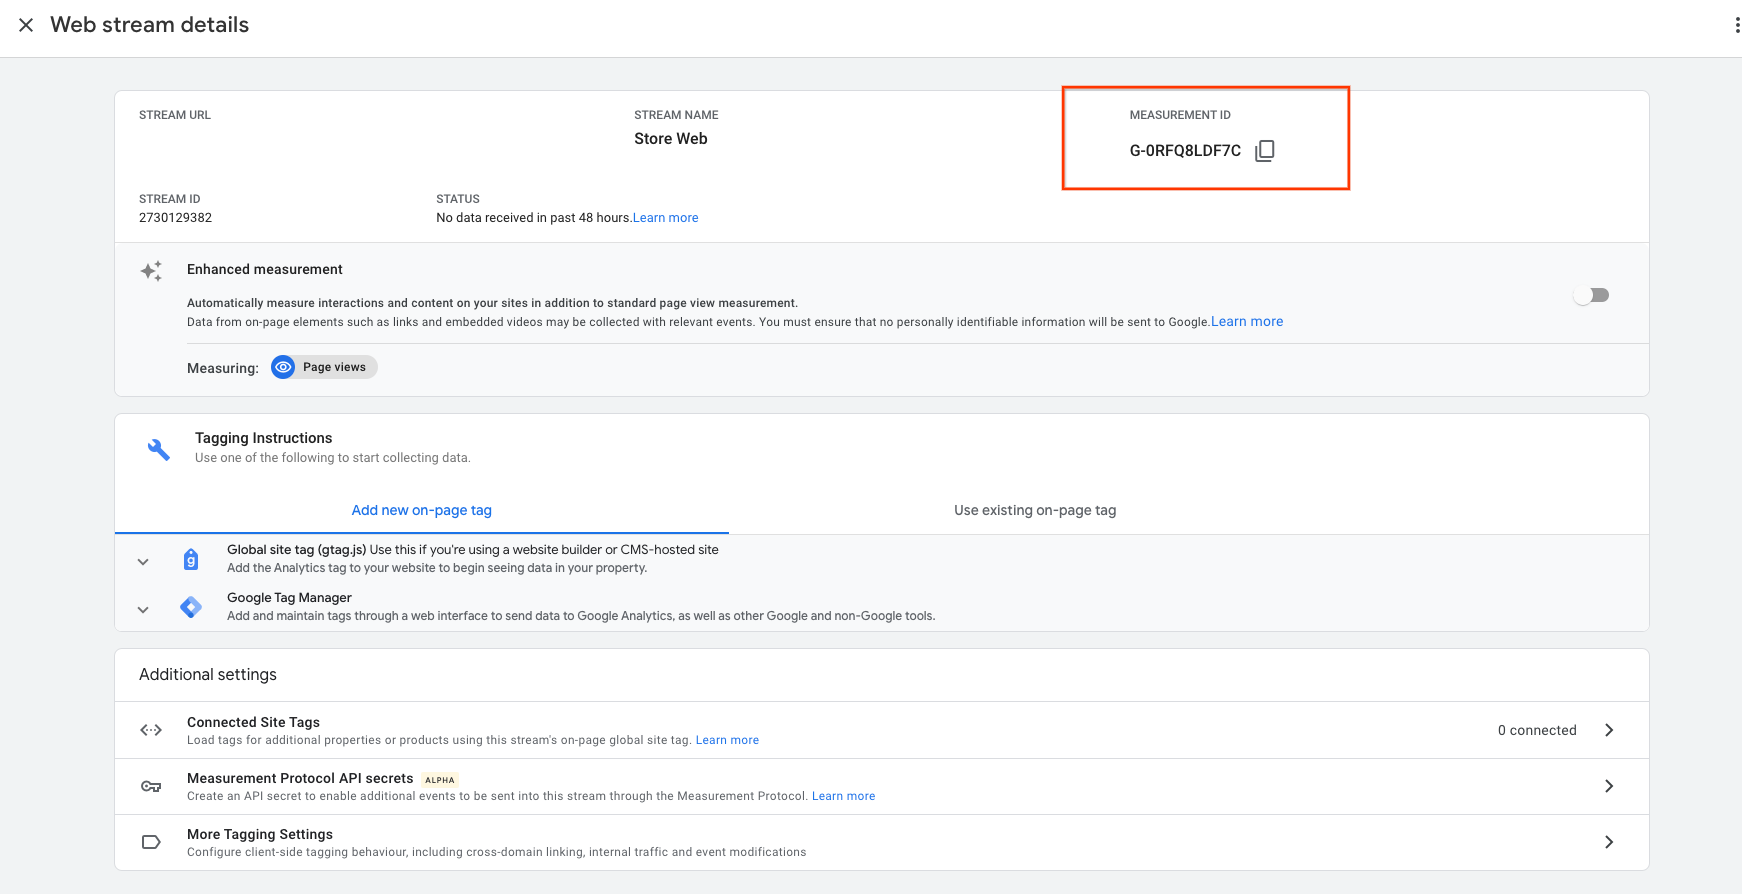Click the Page views measuring chip

[324, 367]
